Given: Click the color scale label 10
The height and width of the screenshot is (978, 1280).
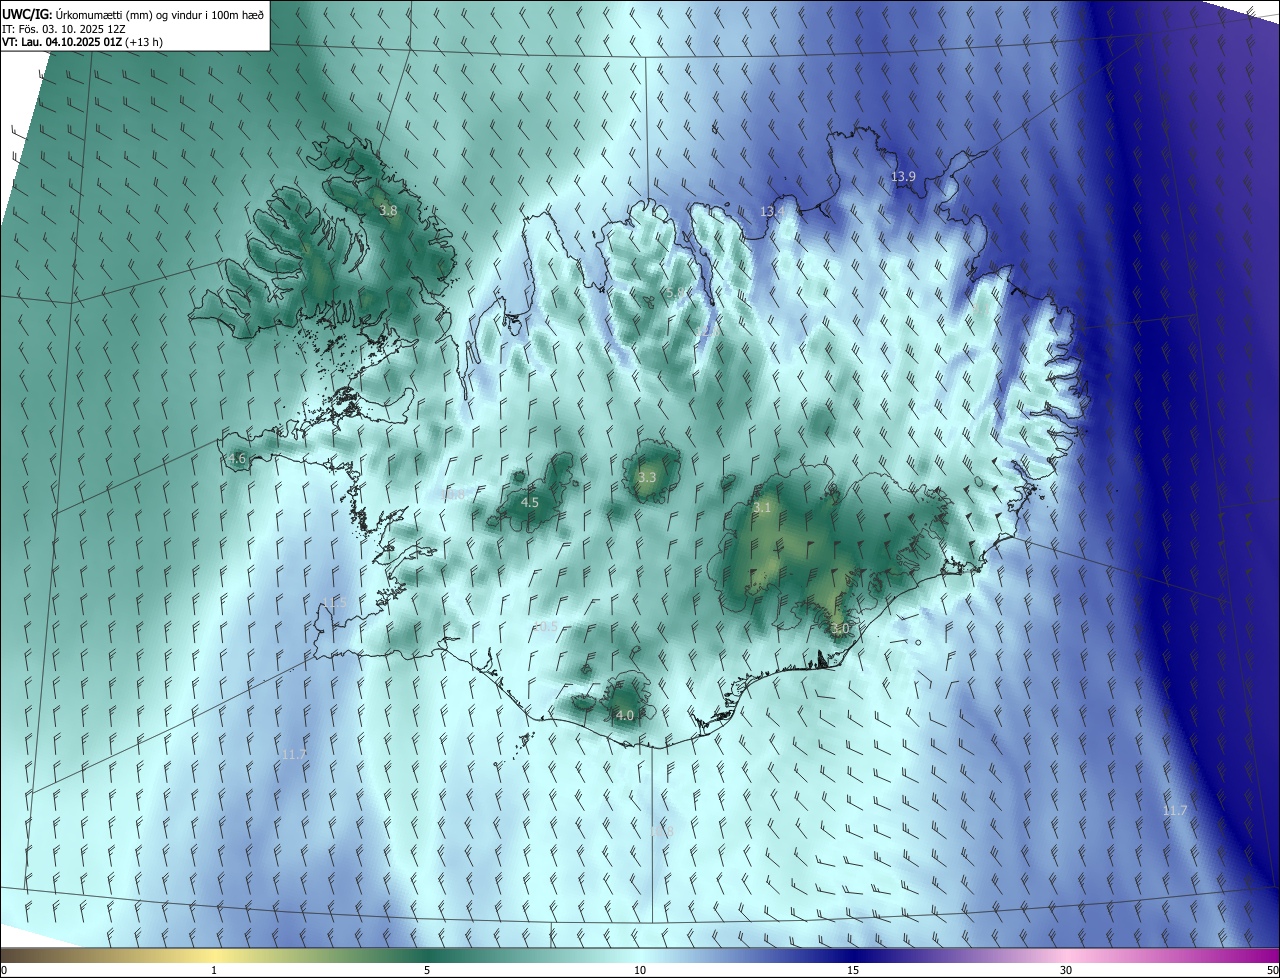Looking at the screenshot, I should coord(640,971).
